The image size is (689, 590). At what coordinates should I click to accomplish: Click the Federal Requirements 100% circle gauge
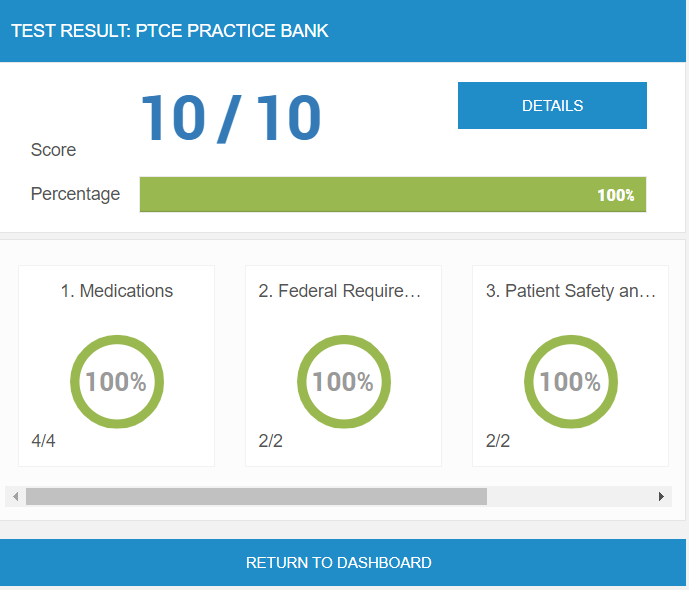point(343,381)
